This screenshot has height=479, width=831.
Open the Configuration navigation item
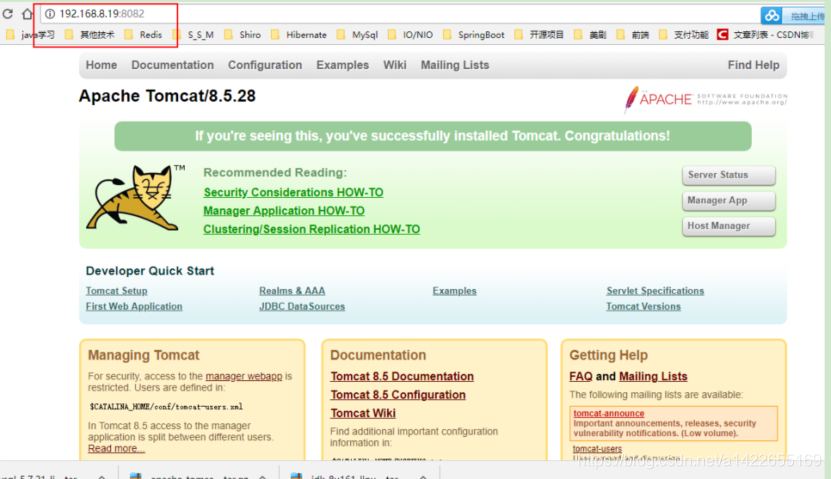pyautogui.click(x=265, y=65)
